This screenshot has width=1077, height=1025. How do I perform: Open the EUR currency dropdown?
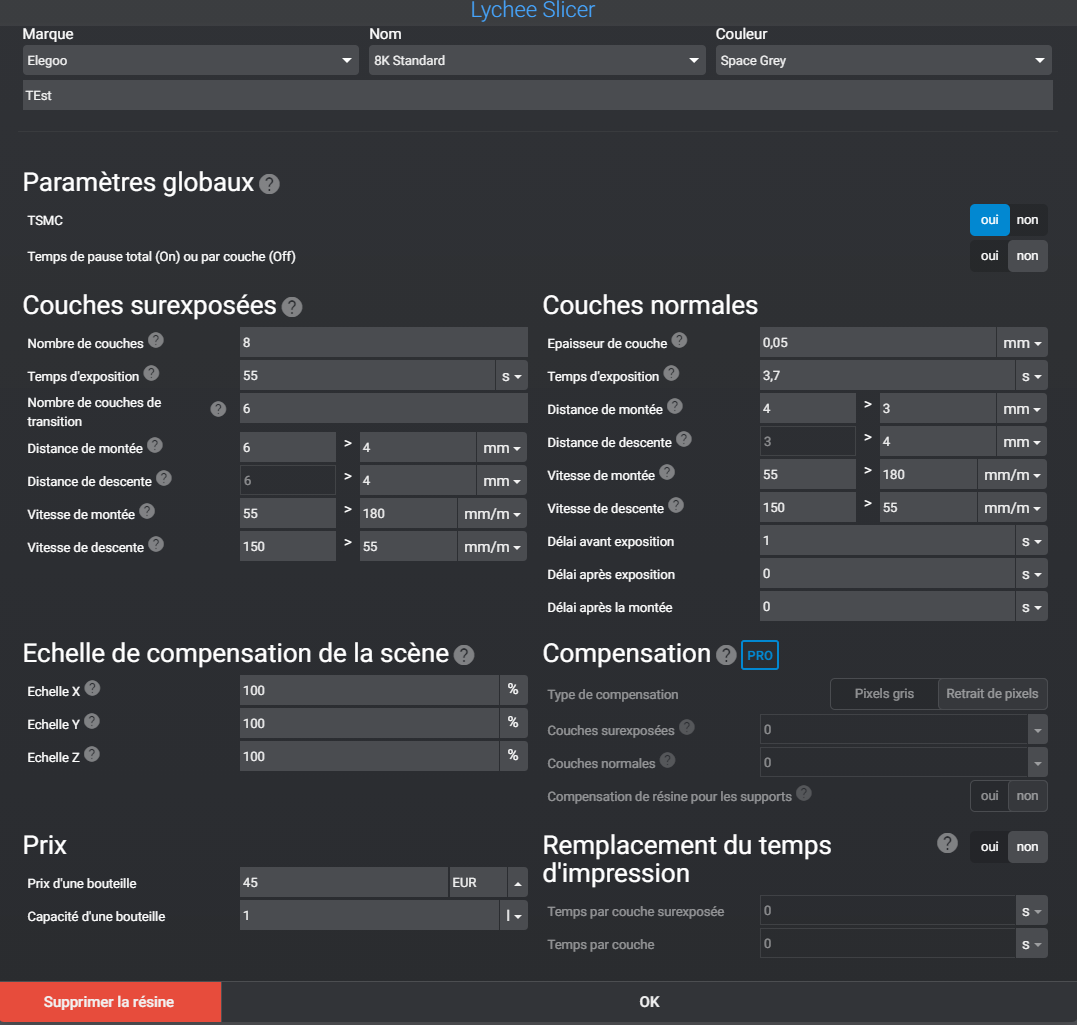click(x=489, y=883)
